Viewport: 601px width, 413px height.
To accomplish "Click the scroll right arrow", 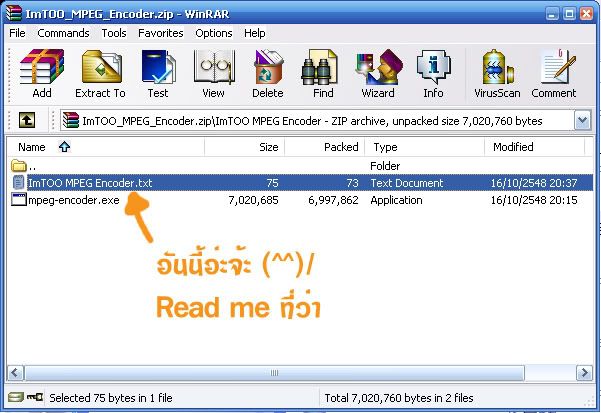I will tap(585, 373).
